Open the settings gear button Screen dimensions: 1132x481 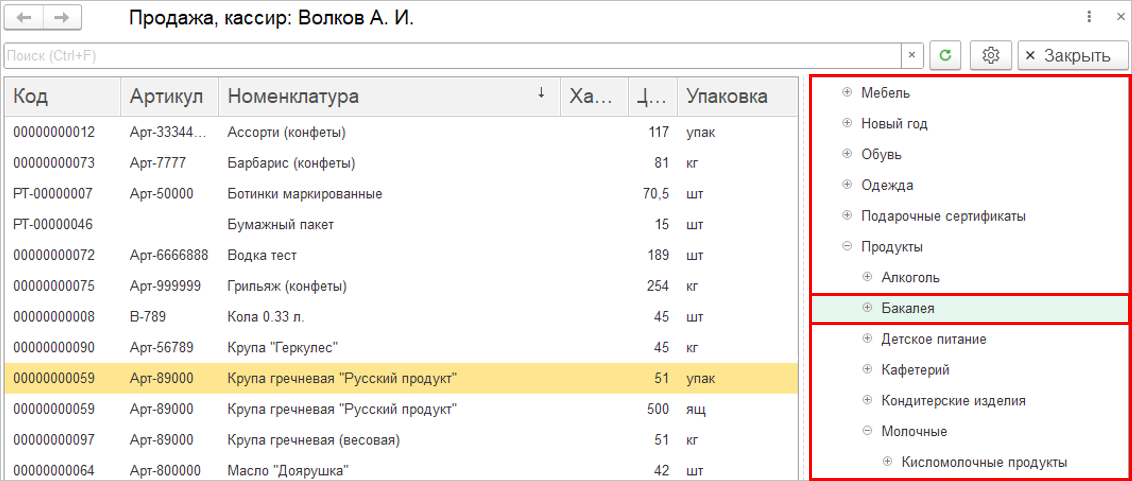991,55
